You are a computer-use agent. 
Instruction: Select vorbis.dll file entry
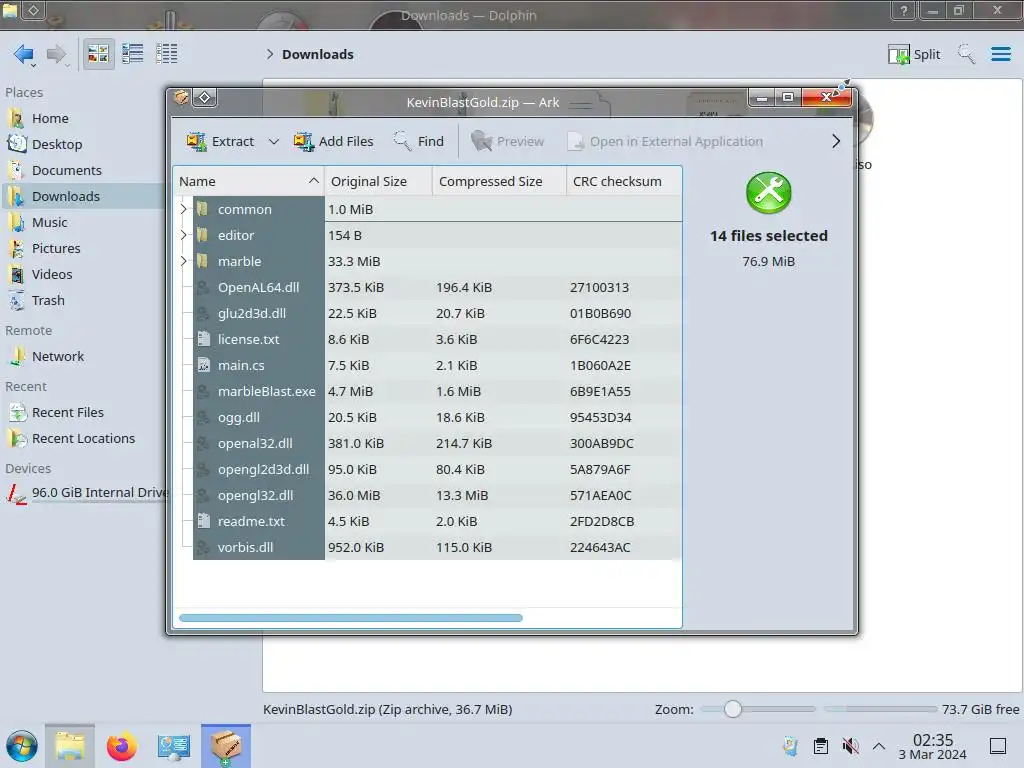point(437,547)
